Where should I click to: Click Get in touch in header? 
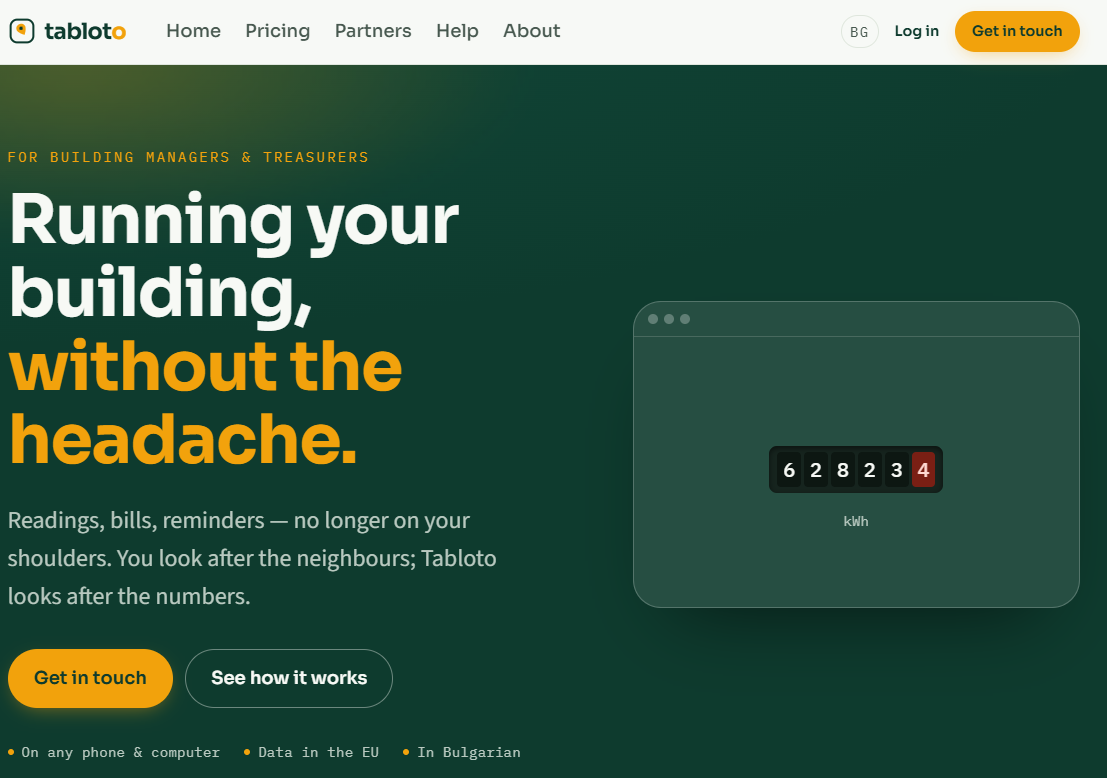(x=1017, y=31)
